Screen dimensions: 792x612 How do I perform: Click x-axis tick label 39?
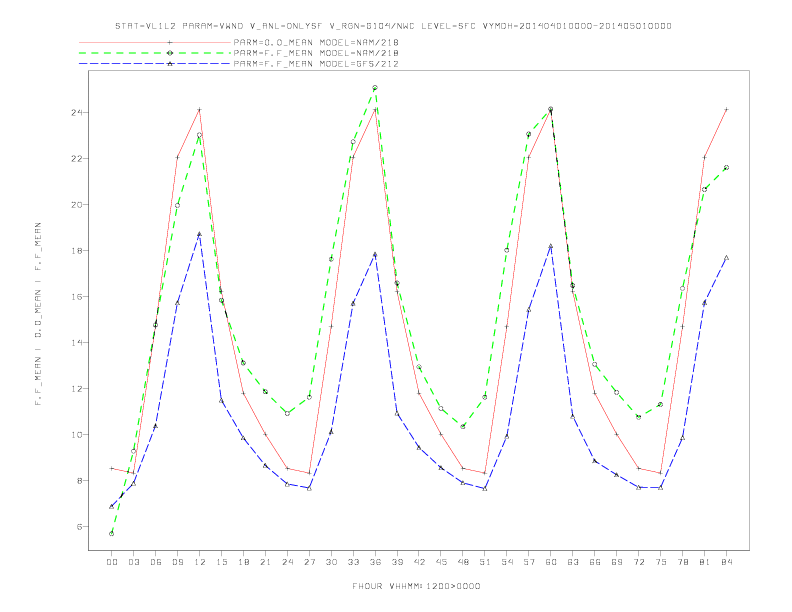tap(397, 562)
